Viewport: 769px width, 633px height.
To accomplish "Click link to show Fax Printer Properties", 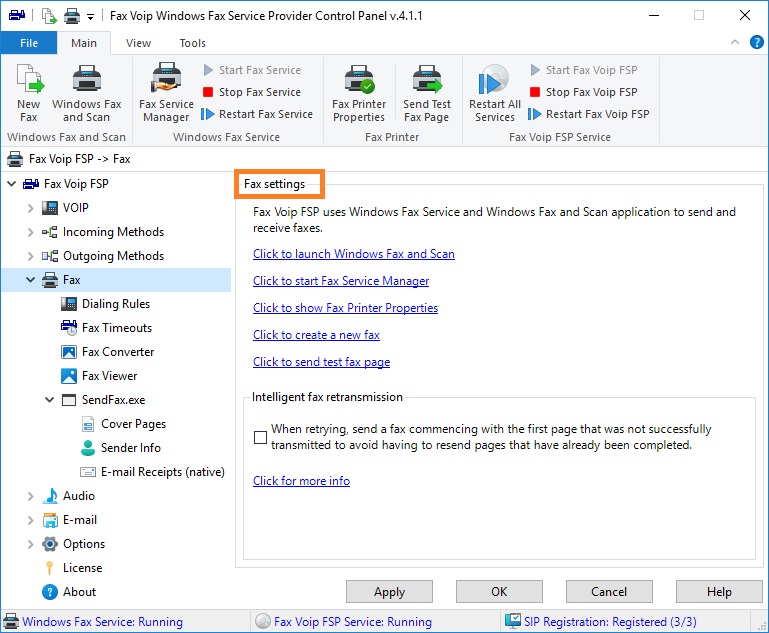I will pos(345,308).
